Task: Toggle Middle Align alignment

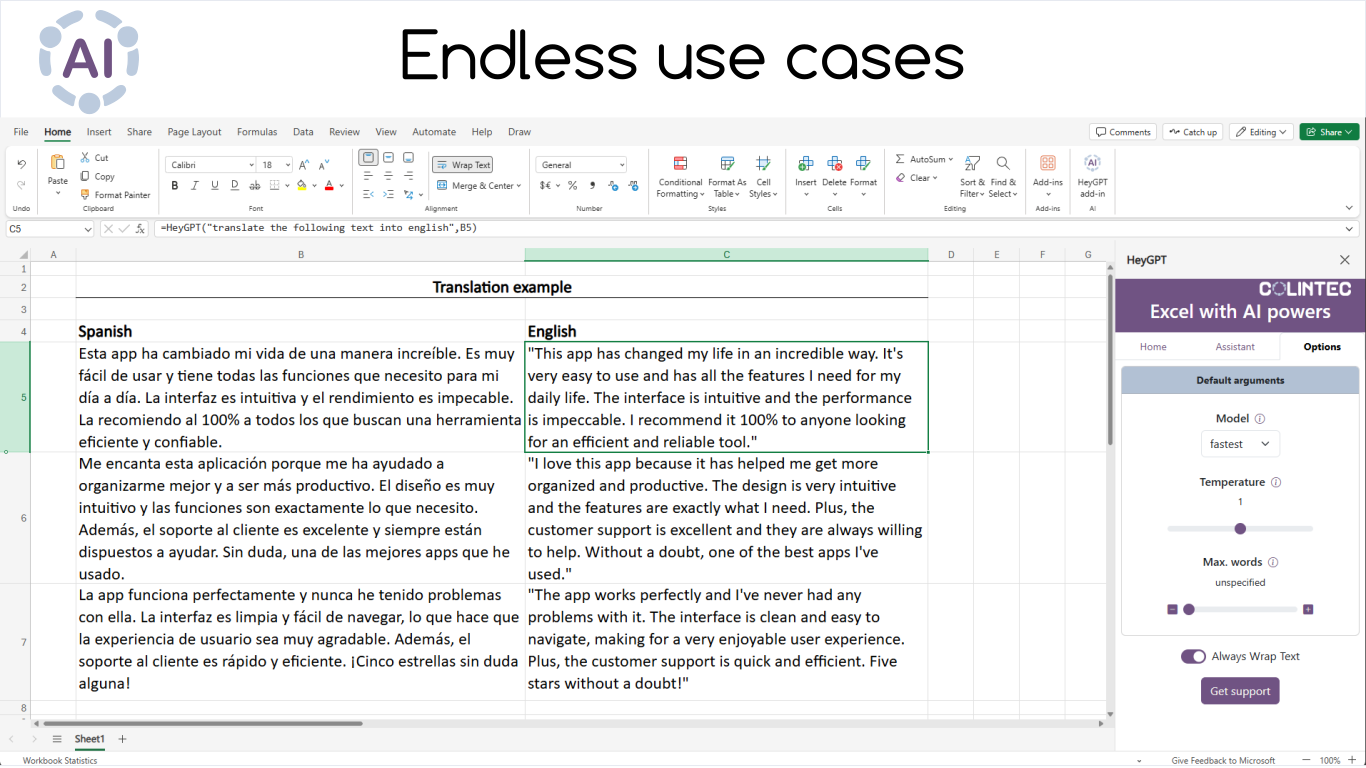Action: 388,158
